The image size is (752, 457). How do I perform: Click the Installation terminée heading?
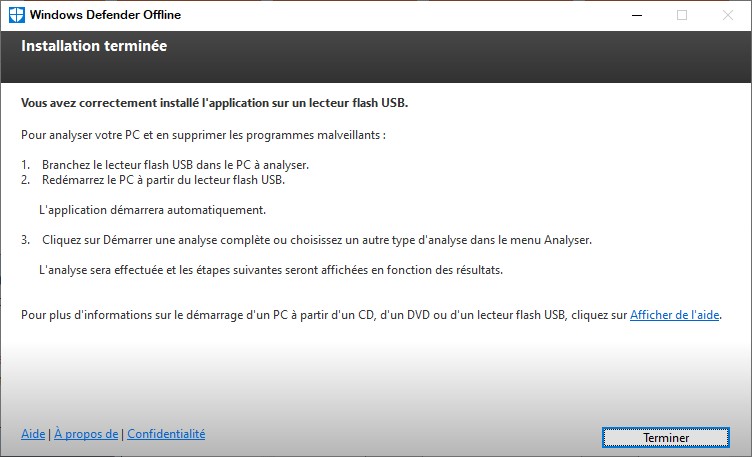pyautogui.click(x=94, y=46)
